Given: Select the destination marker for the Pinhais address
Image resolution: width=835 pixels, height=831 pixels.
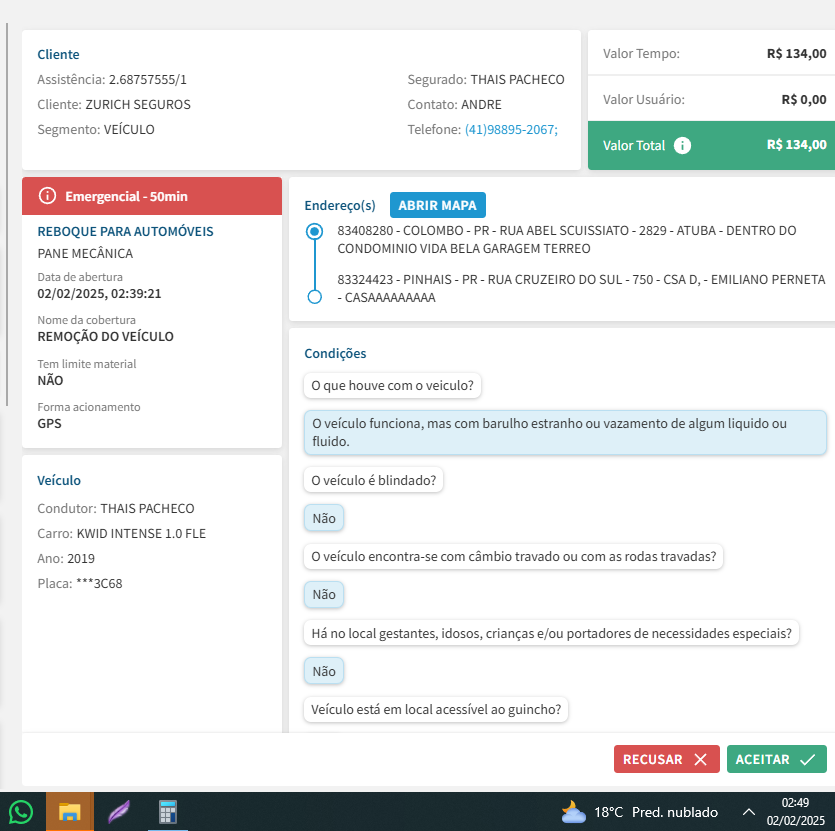Looking at the screenshot, I should coord(315,296).
